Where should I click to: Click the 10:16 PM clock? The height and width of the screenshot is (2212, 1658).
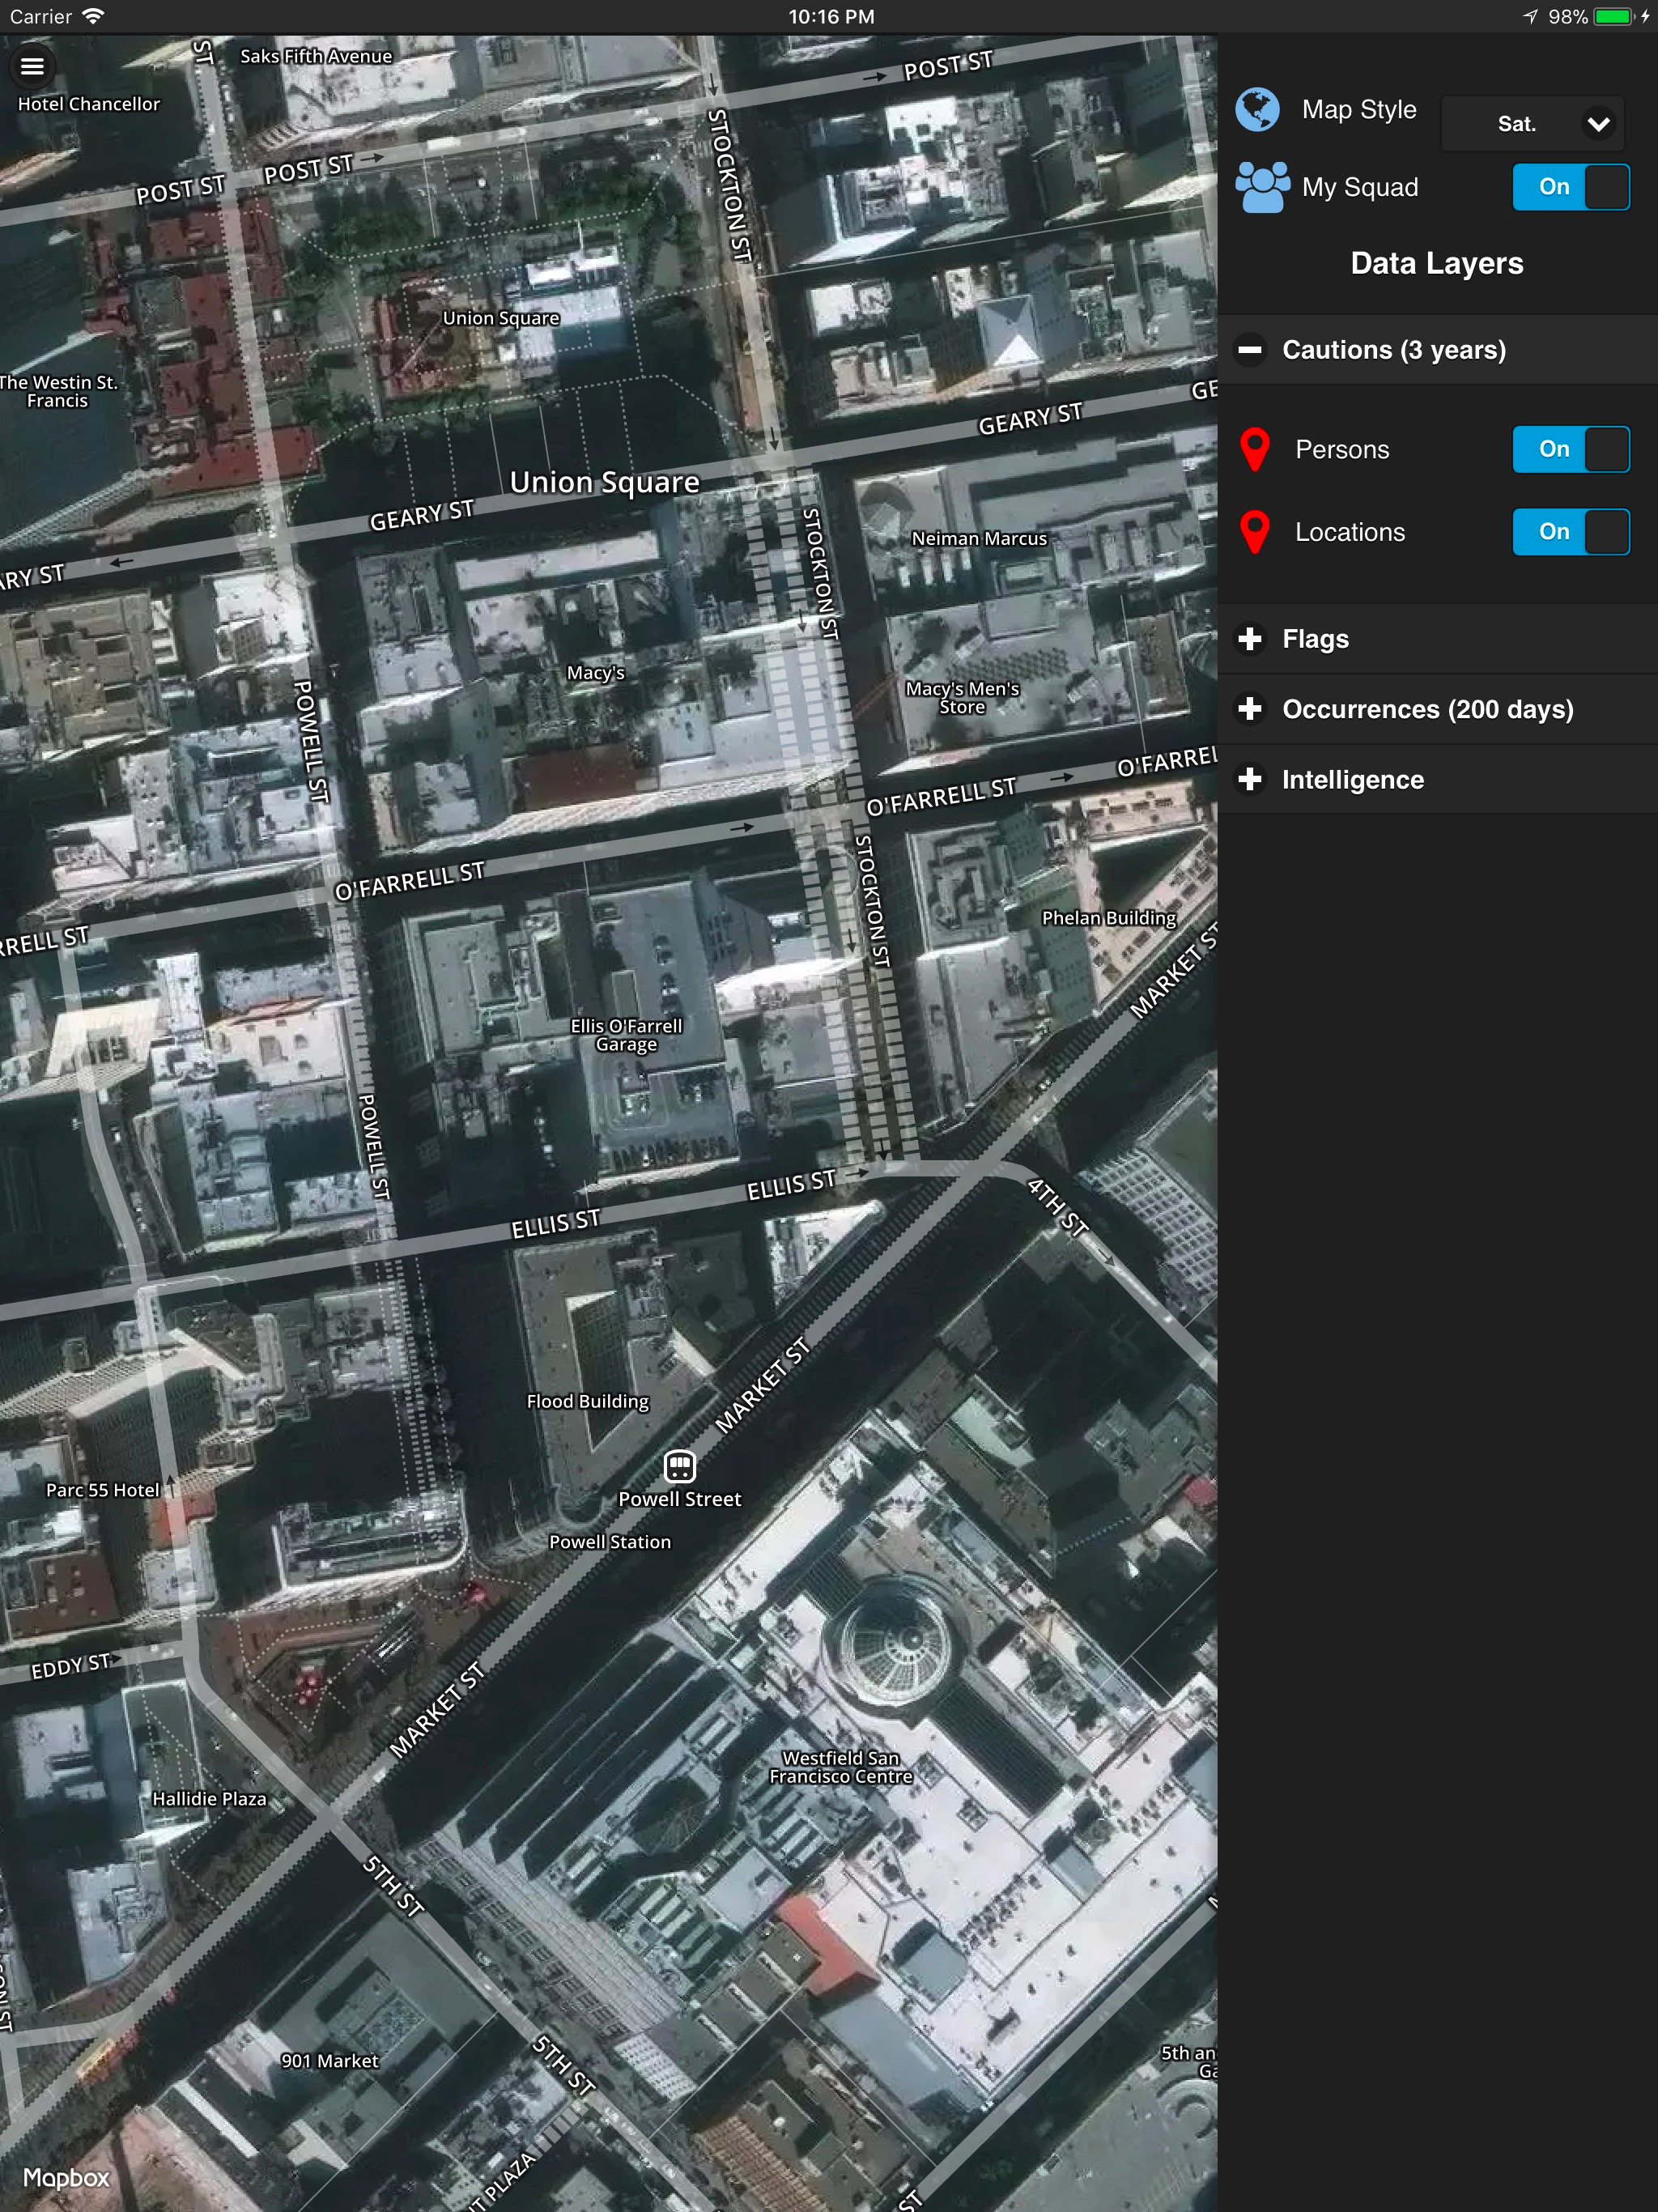point(831,17)
